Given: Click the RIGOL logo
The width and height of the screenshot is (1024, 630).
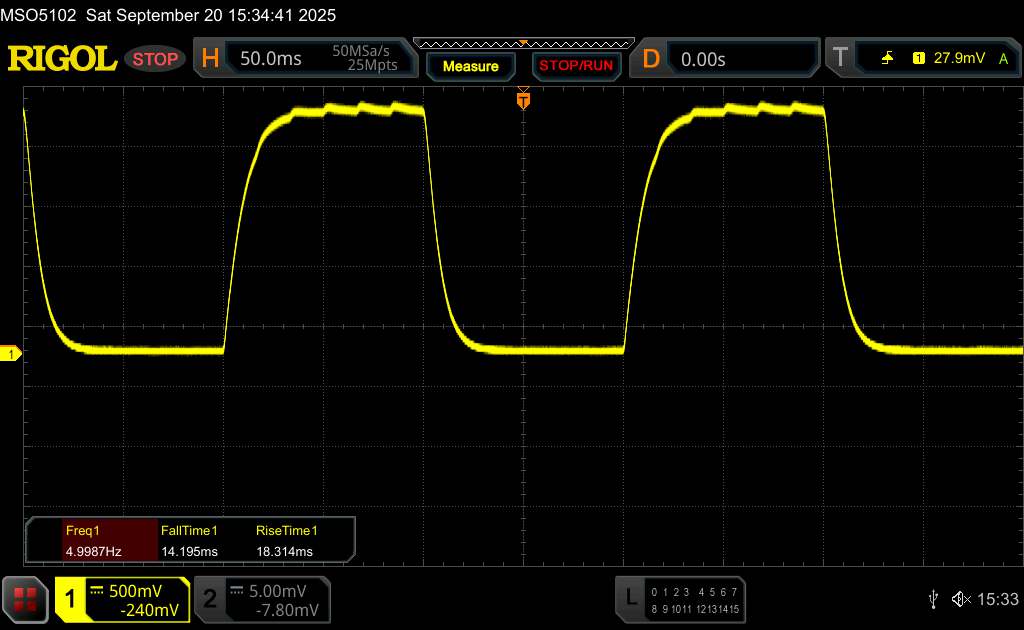Looking at the screenshot, I should [x=62, y=59].
